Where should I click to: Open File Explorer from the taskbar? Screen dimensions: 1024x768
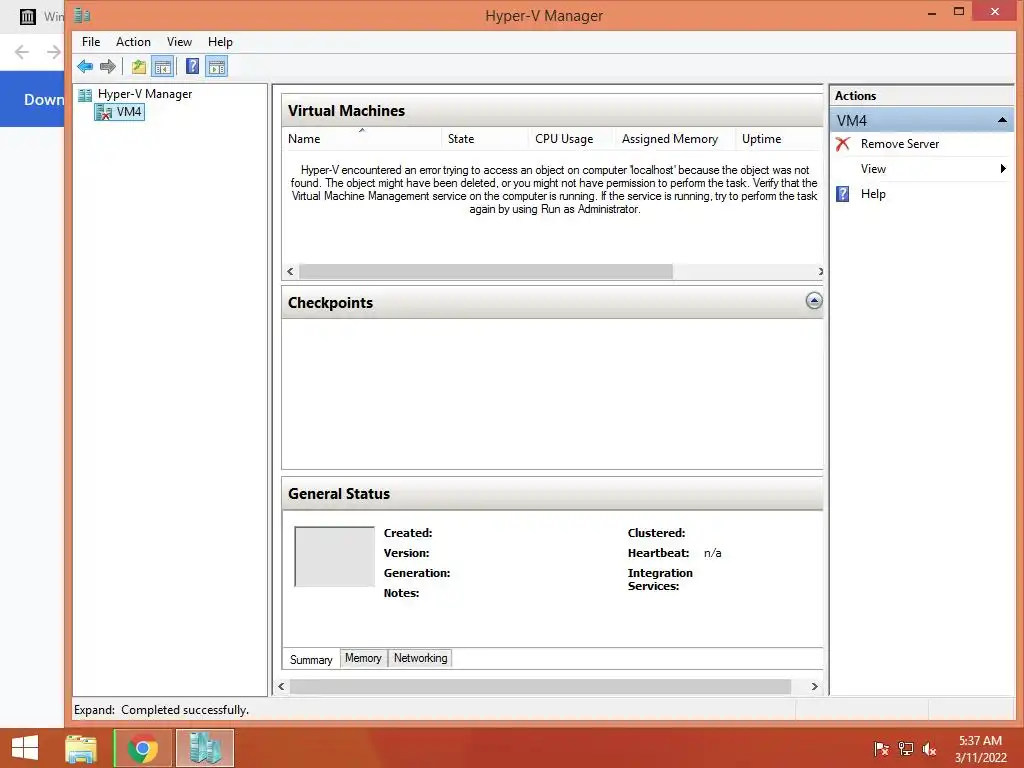[81, 748]
